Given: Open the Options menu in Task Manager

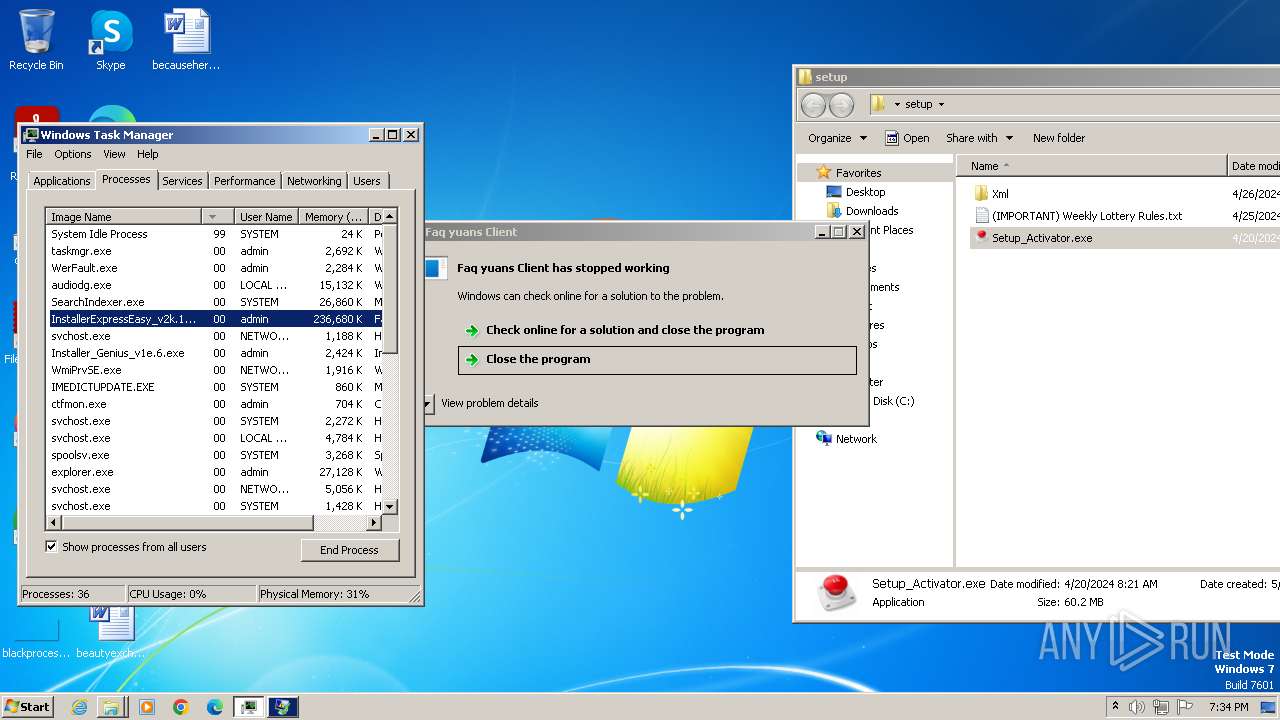Looking at the screenshot, I should tap(73, 154).
